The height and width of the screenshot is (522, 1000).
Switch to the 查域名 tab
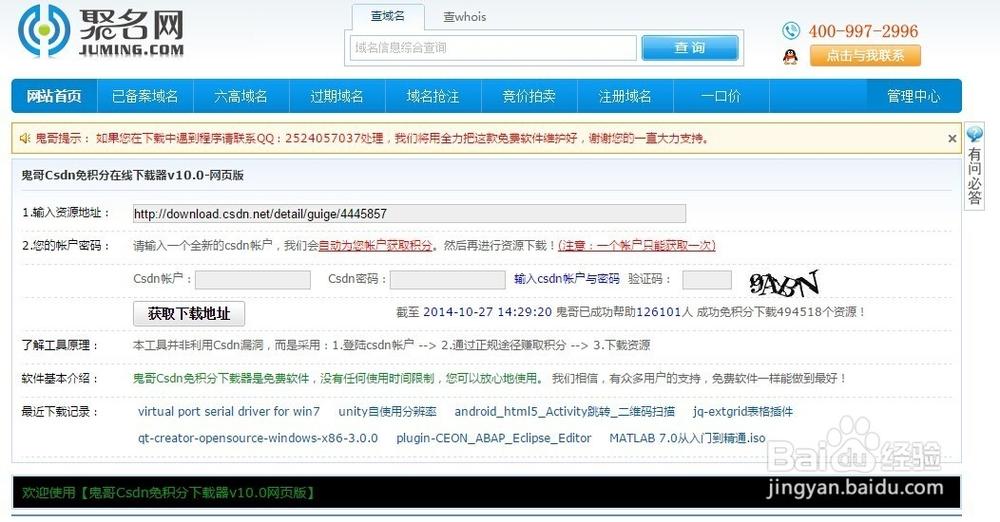388,16
